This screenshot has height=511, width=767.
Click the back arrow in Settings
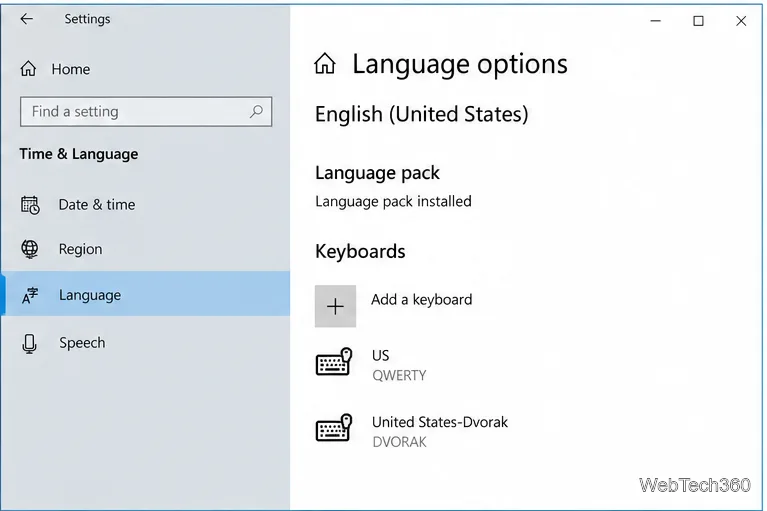[26, 19]
